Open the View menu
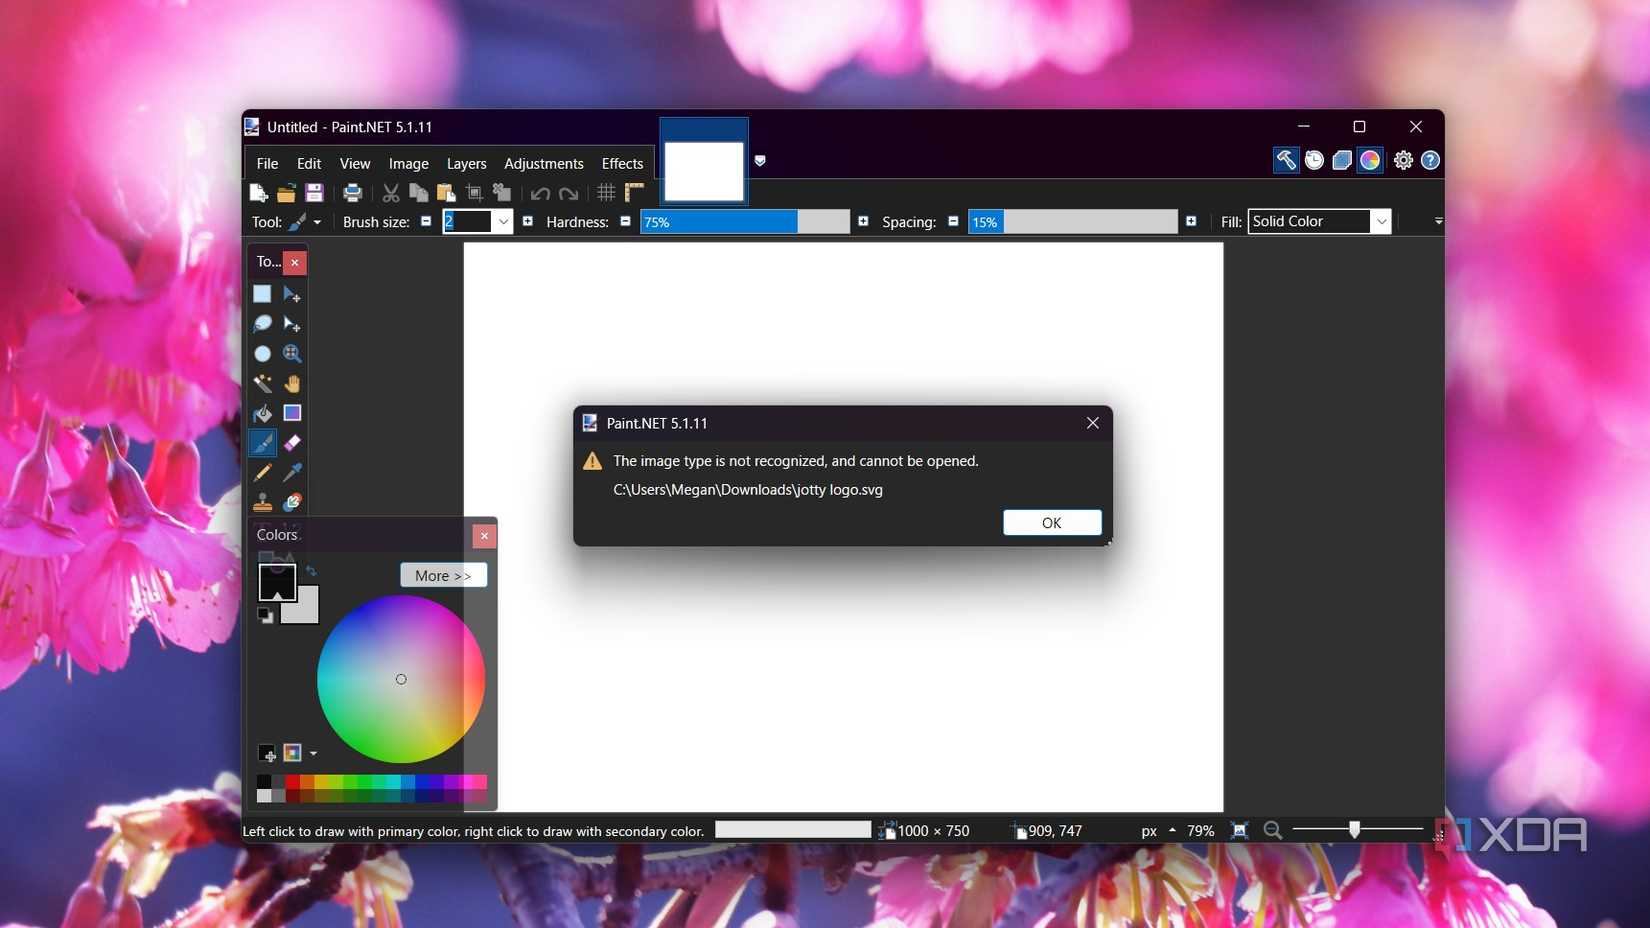The width and height of the screenshot is (1650, 928). (x=355, y=164)
